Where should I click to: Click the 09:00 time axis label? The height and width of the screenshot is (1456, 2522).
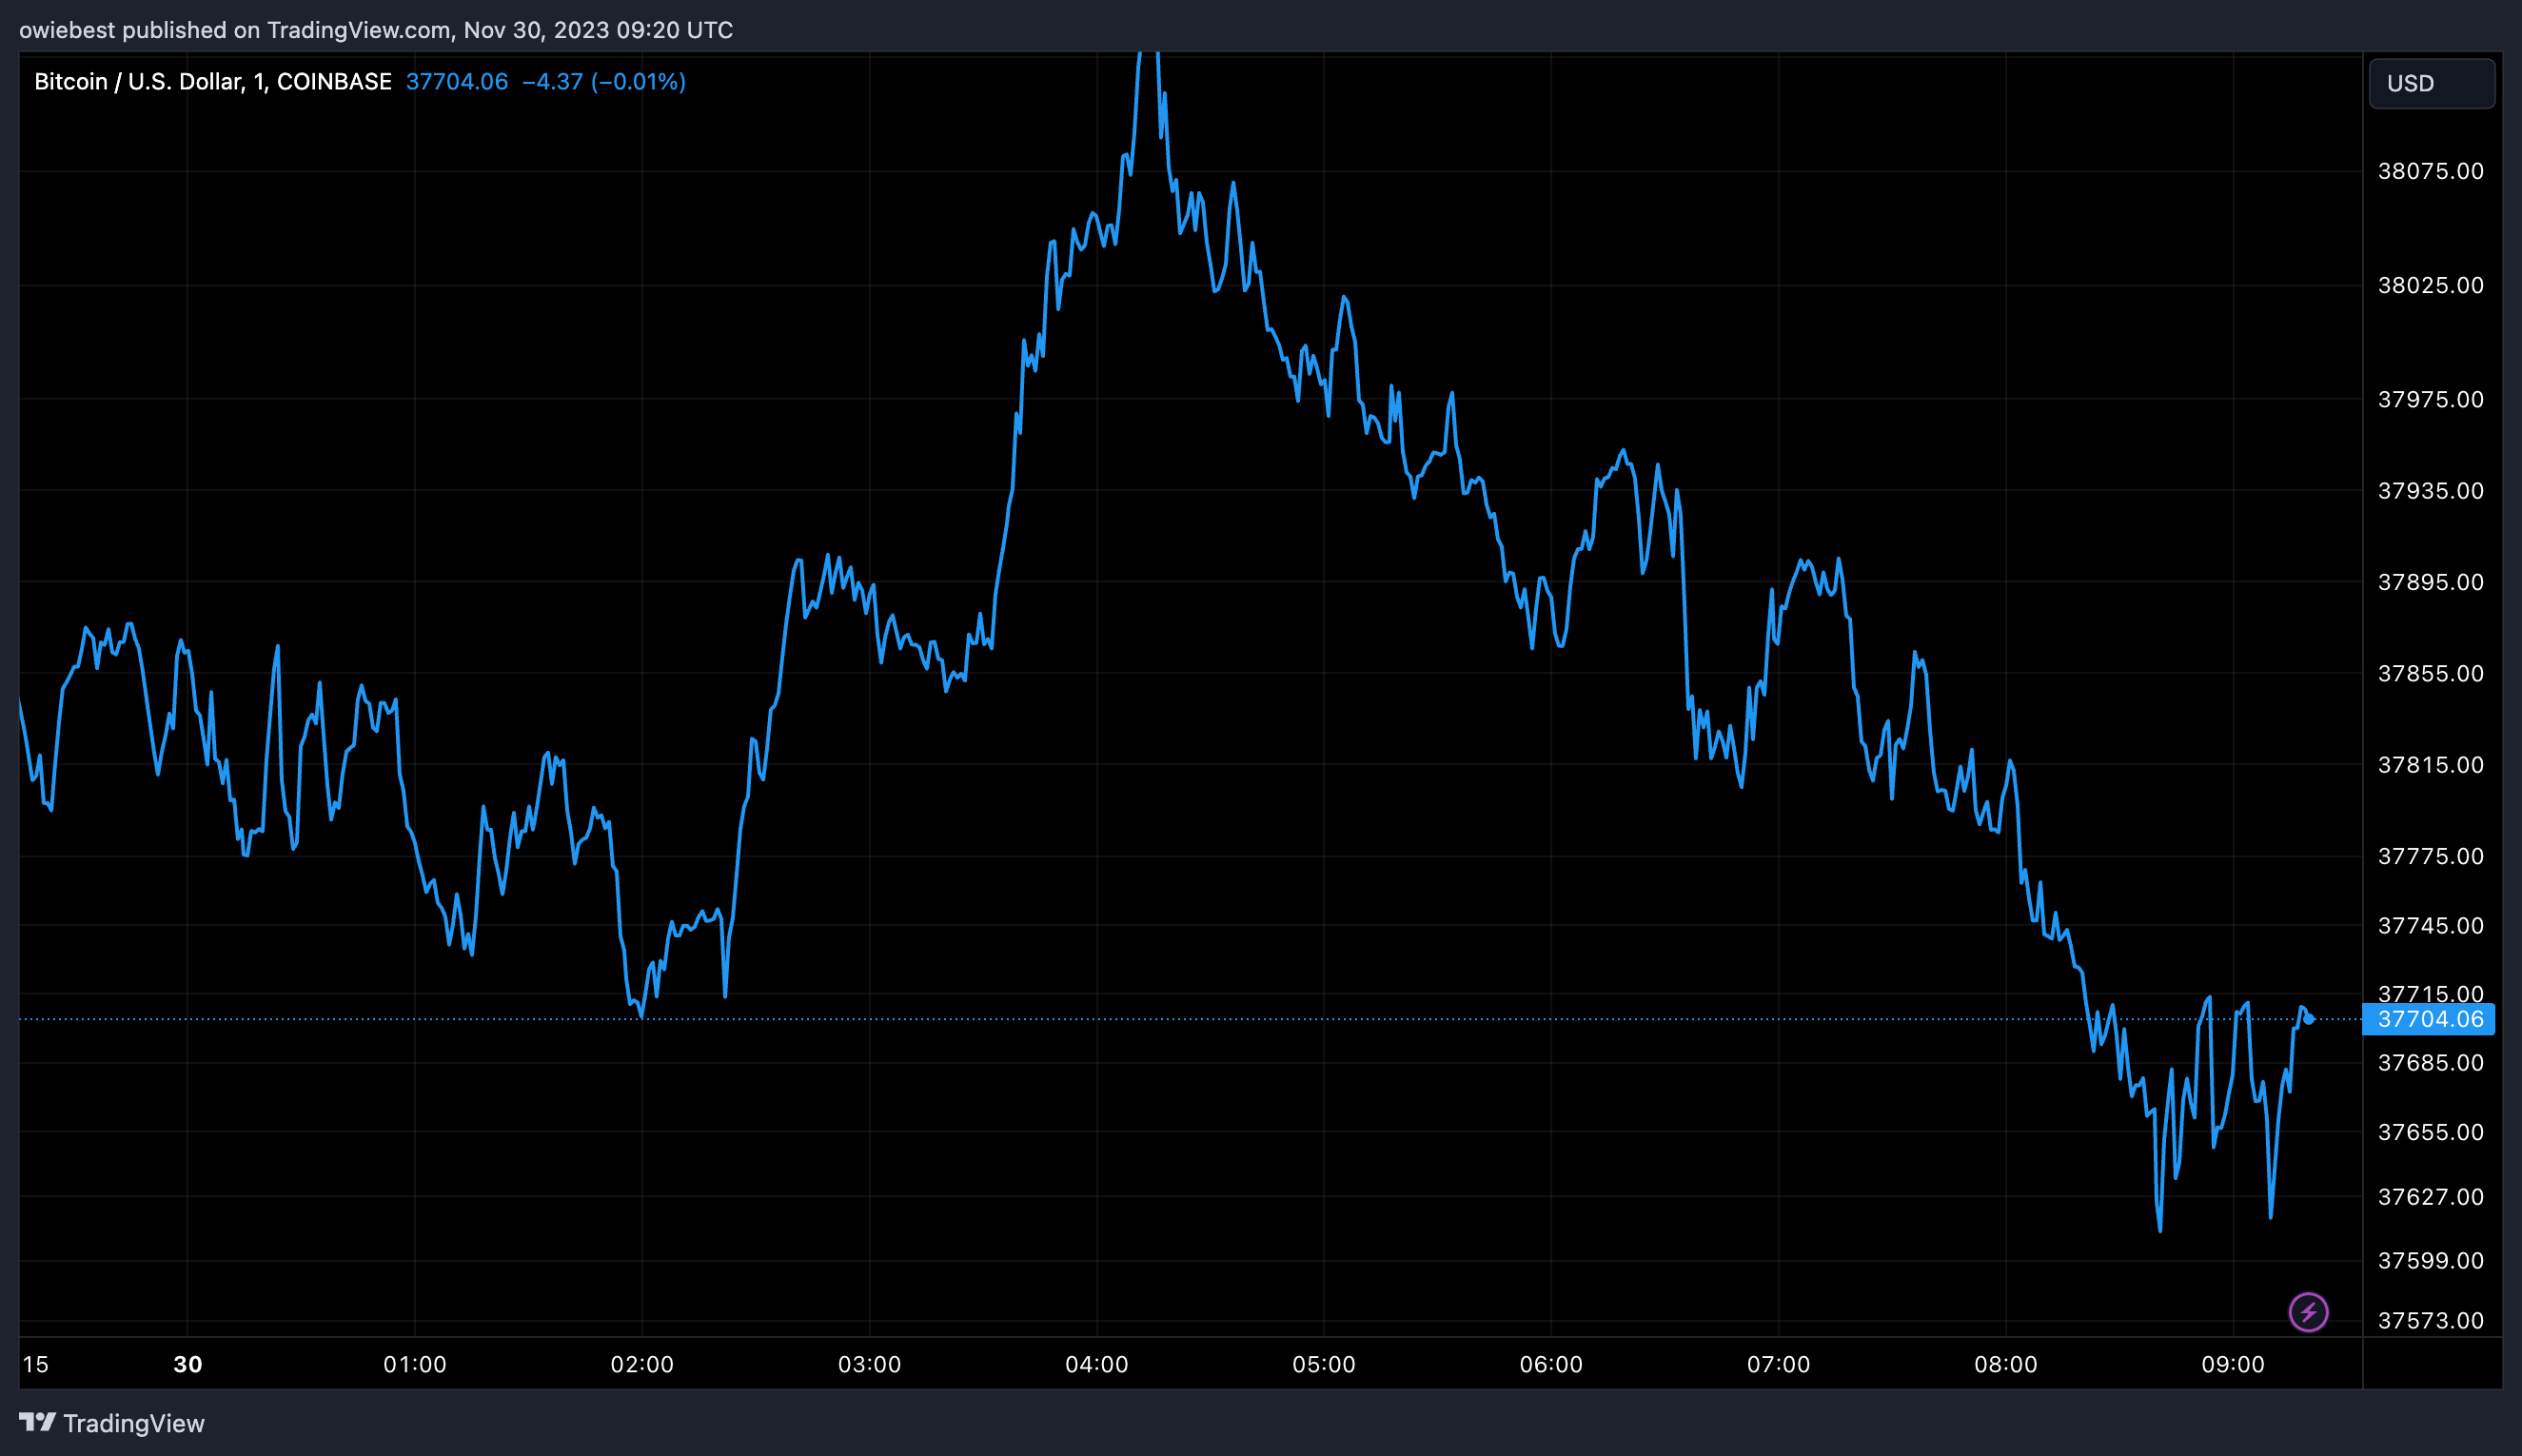(2233, 1364)
